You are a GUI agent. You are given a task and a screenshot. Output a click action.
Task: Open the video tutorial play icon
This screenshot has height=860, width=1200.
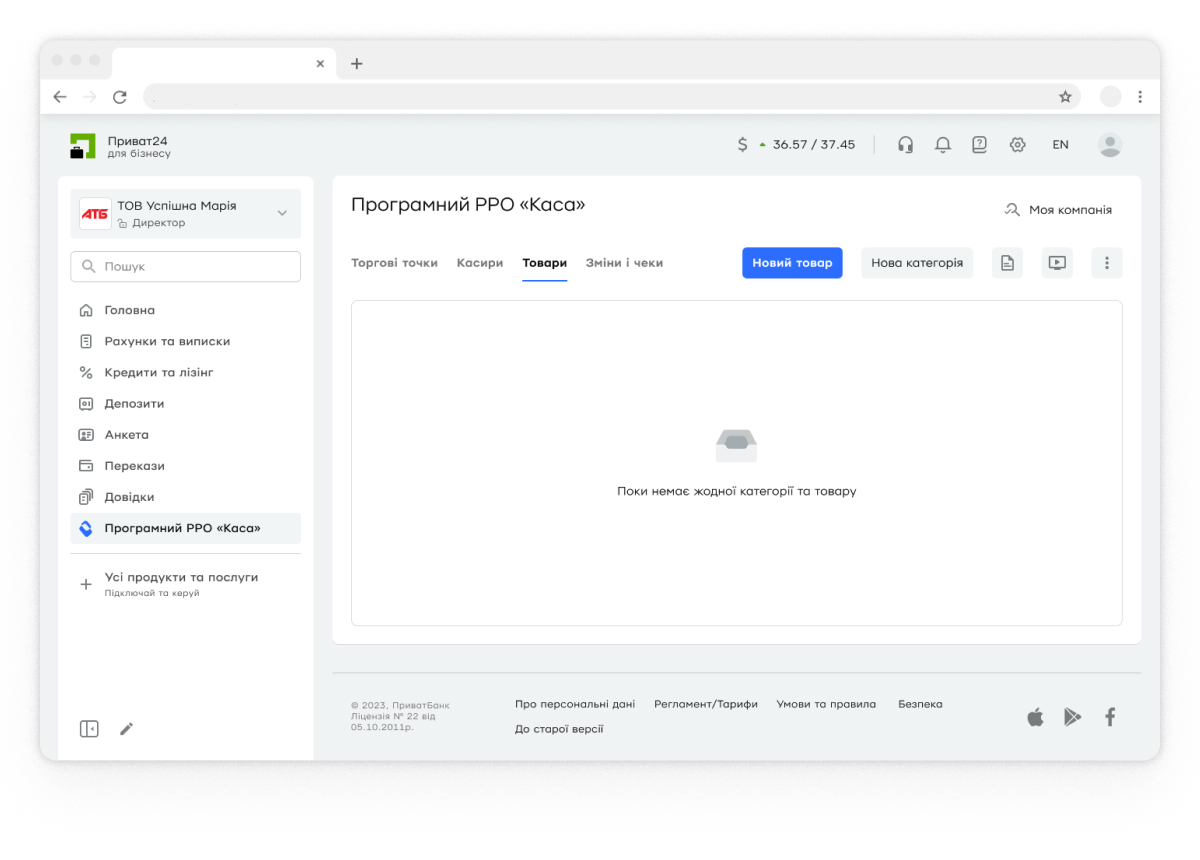pyautogui.click(x=1057, y=263)
